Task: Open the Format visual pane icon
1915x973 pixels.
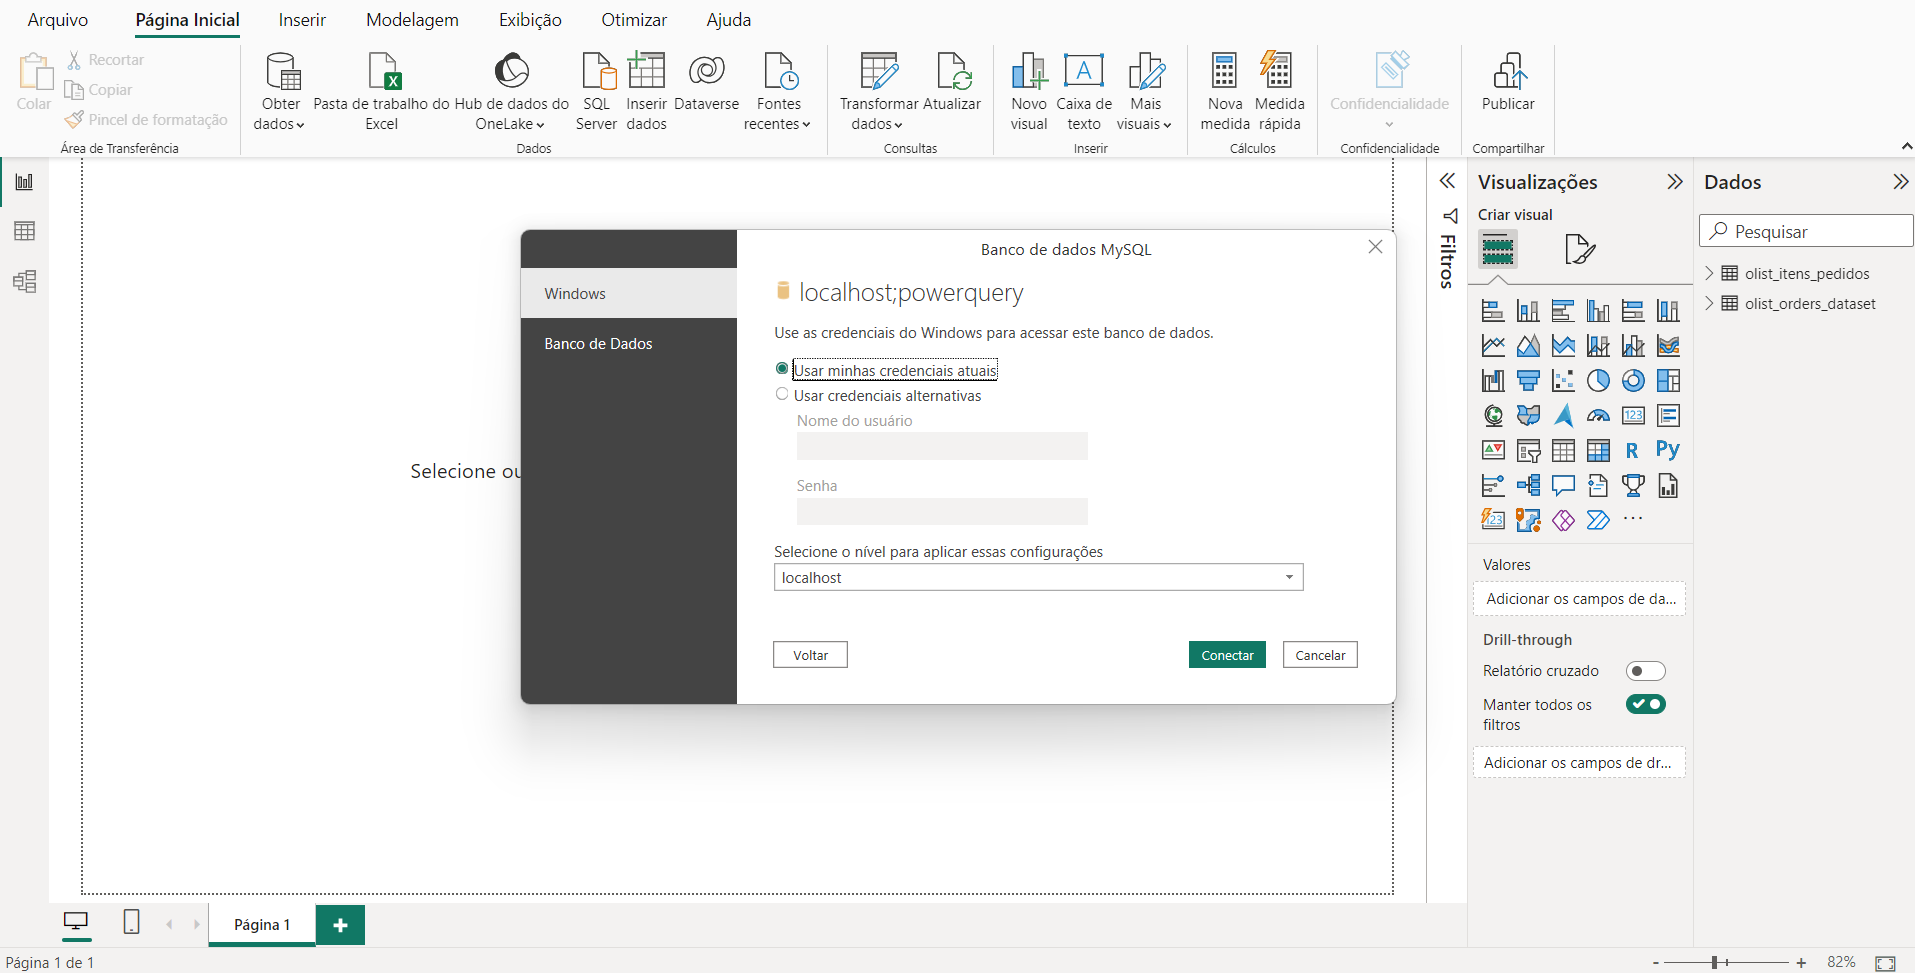Action: click(1579, 249)
